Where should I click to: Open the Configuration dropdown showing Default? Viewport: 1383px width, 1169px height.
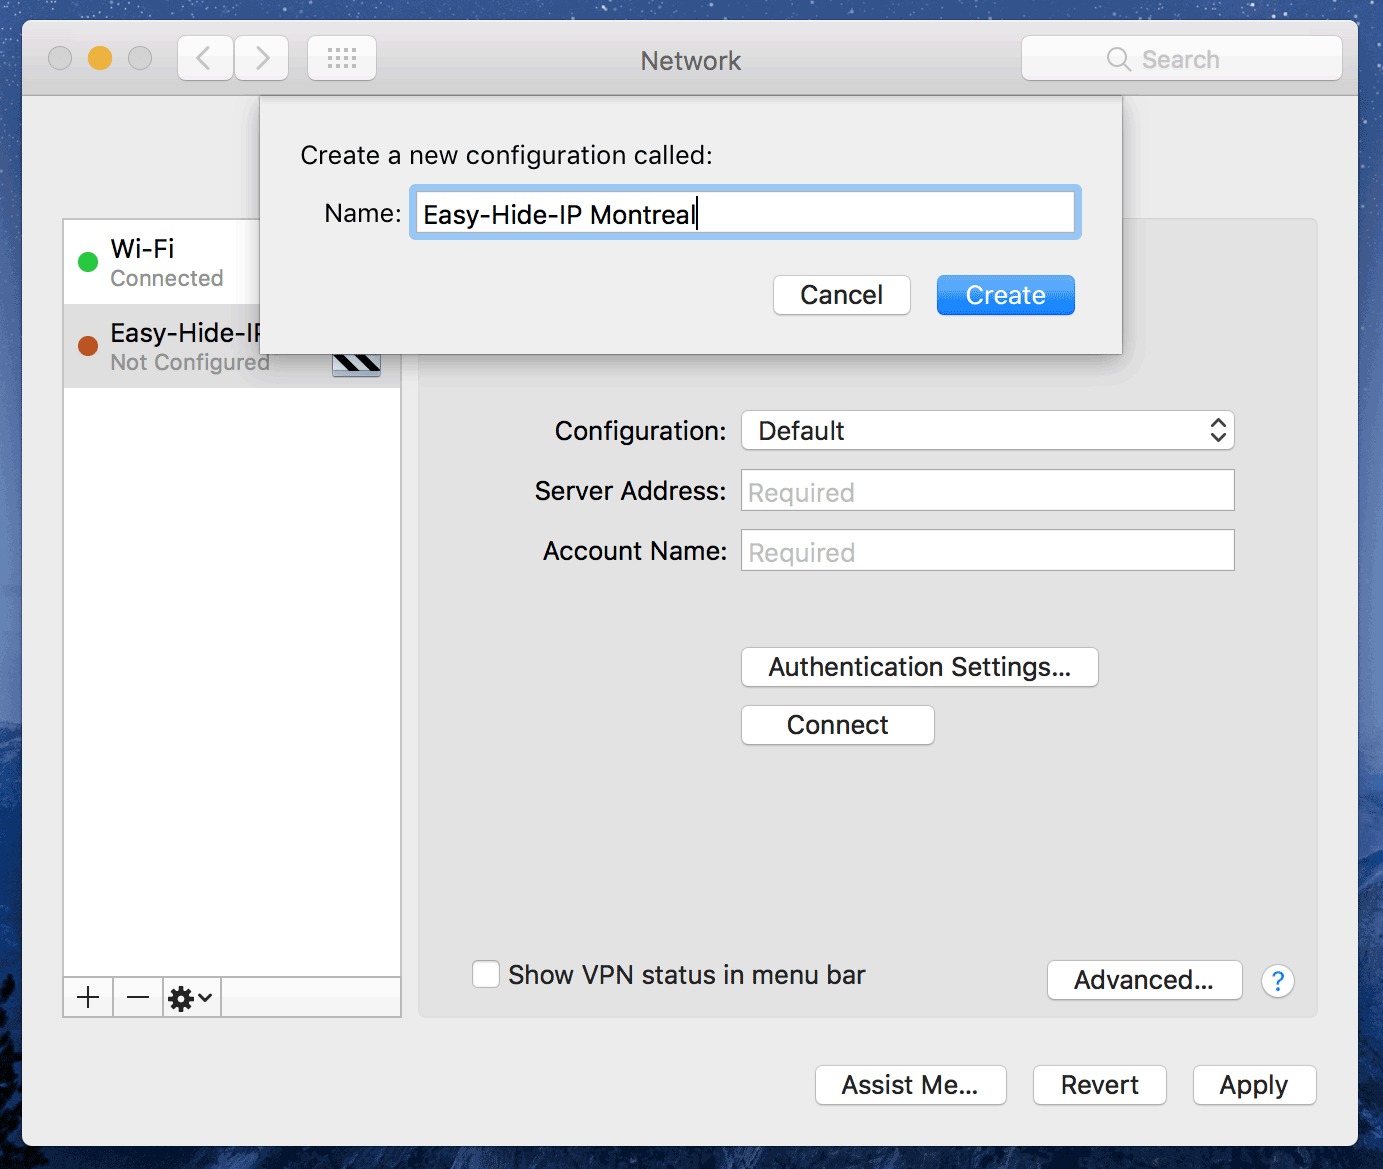tap(988, 431)
